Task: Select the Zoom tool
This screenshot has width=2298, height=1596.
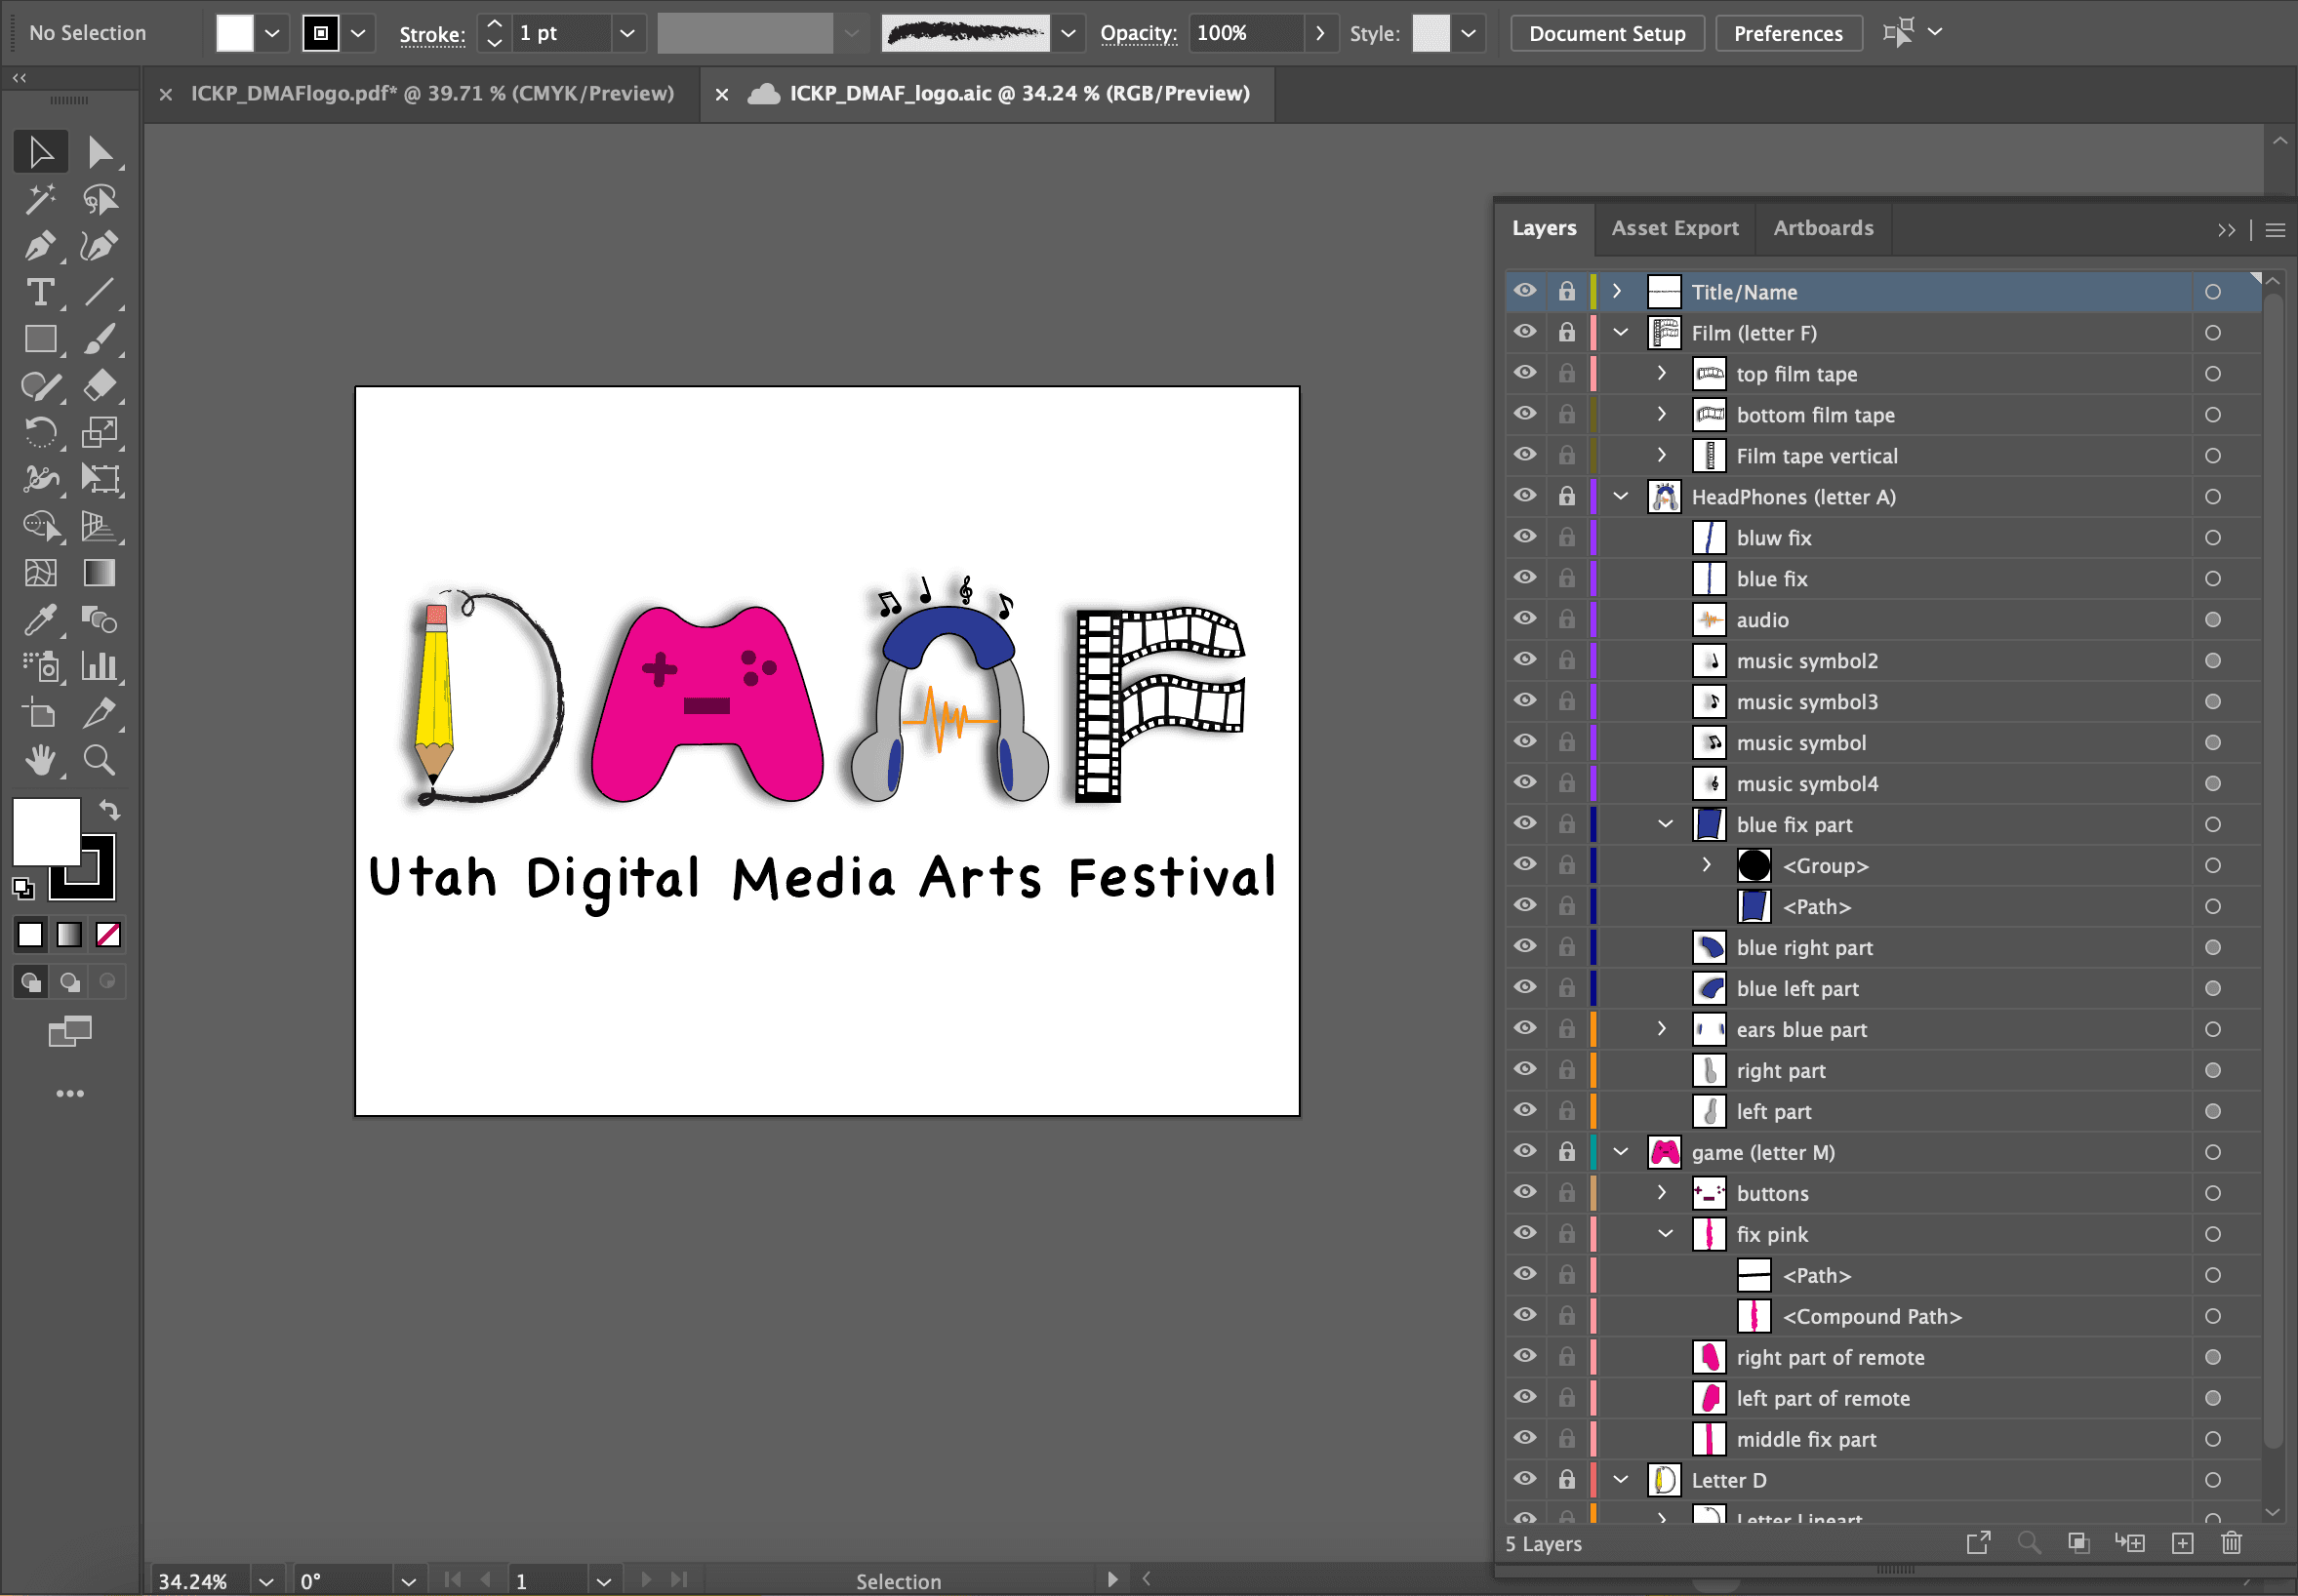Action: click(99, 760)
